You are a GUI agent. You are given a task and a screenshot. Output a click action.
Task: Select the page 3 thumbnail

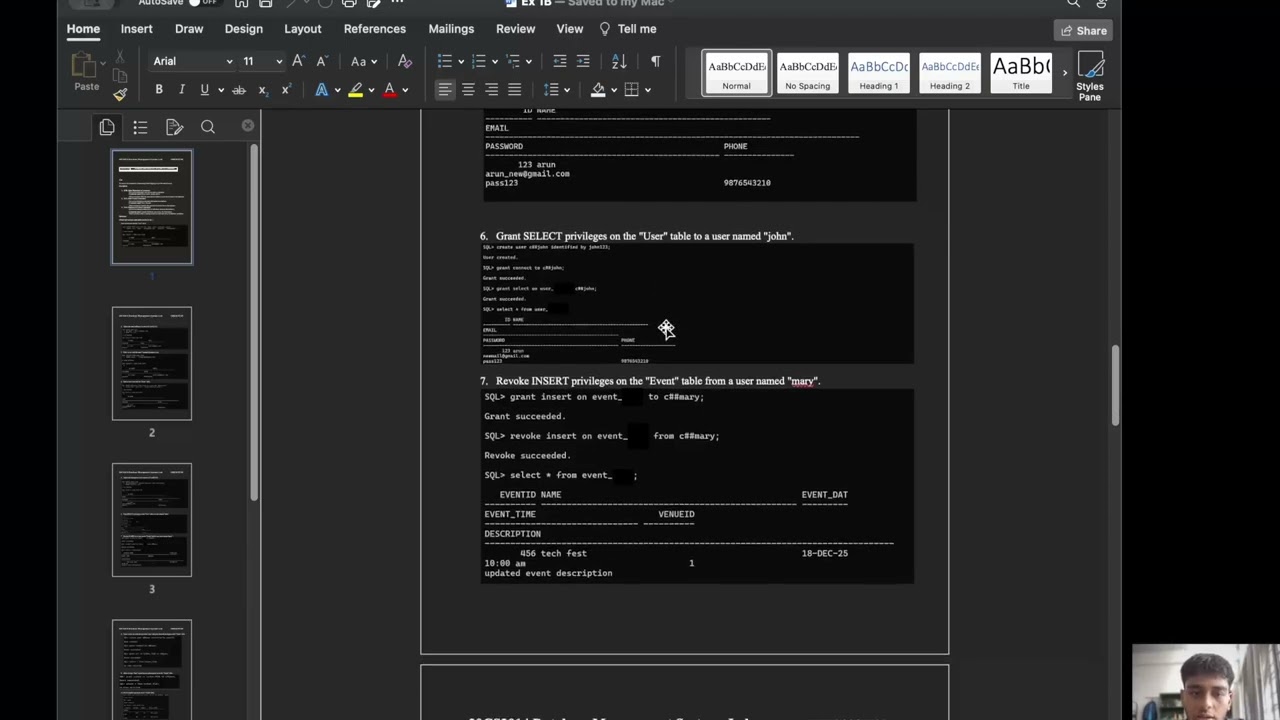(152, 520)
